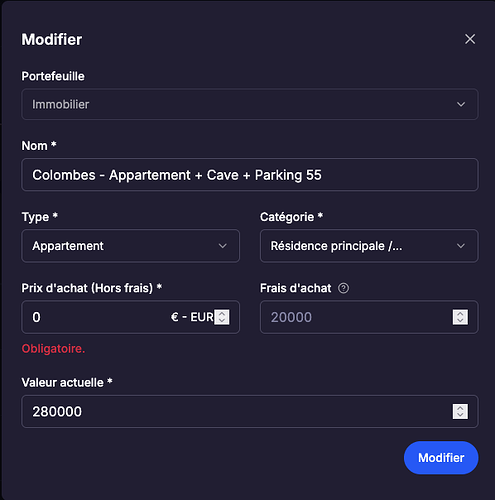Close the Modifier dialog with the X

click(x=470, y=39)
